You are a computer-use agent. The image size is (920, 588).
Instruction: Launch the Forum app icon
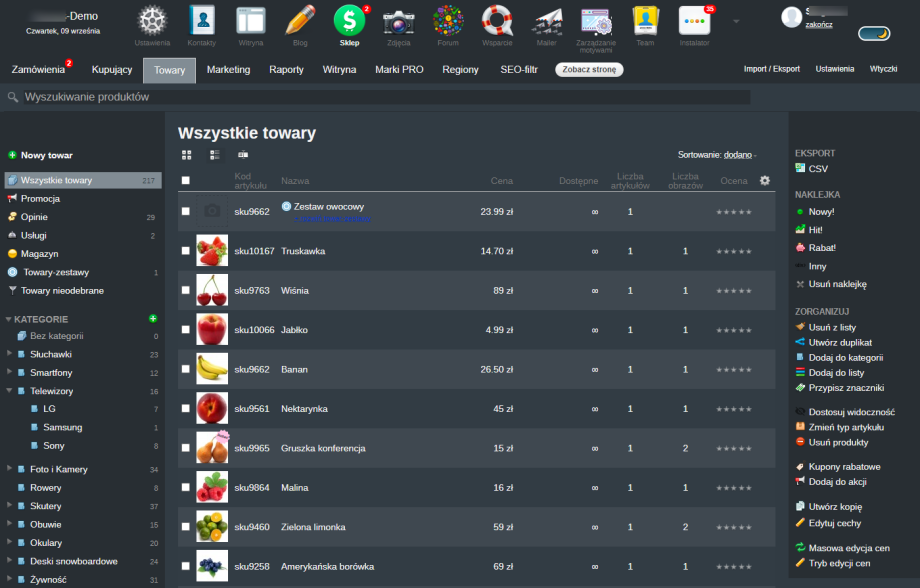(448, 21)
